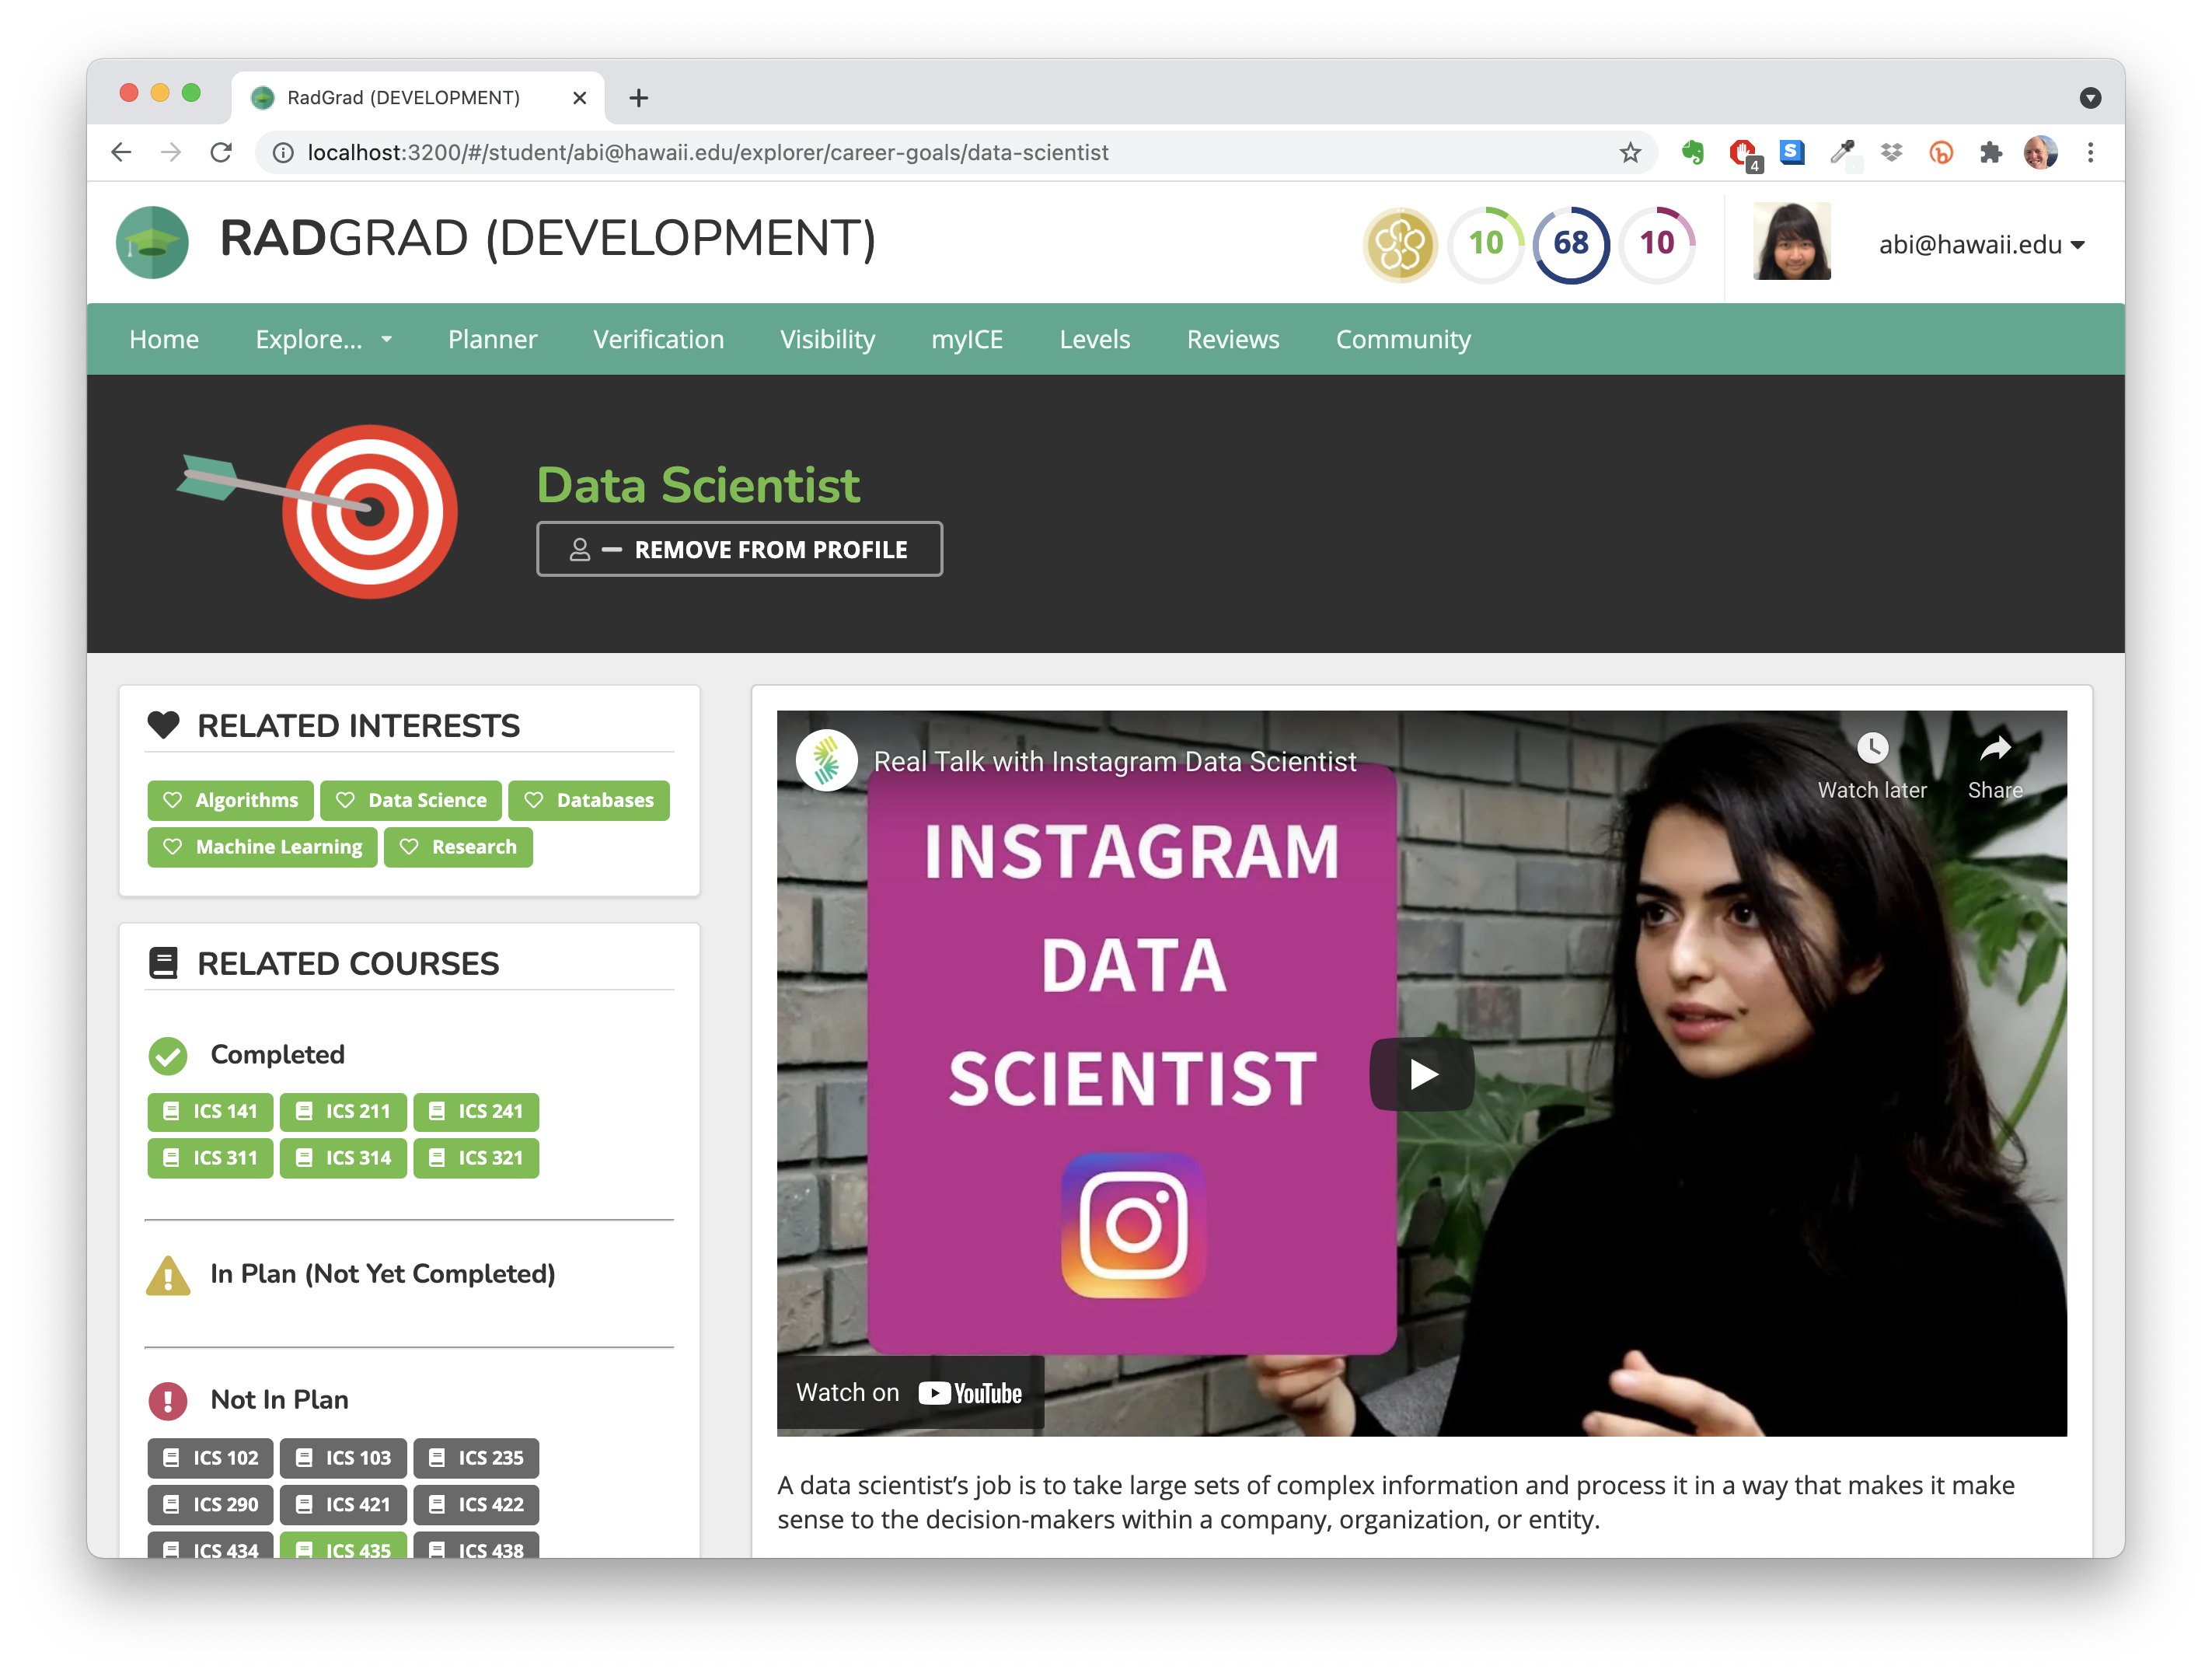The image size is (2212, 1673).
Task: Open not-in-plan course ICS 235
Action: (476, 1458)
